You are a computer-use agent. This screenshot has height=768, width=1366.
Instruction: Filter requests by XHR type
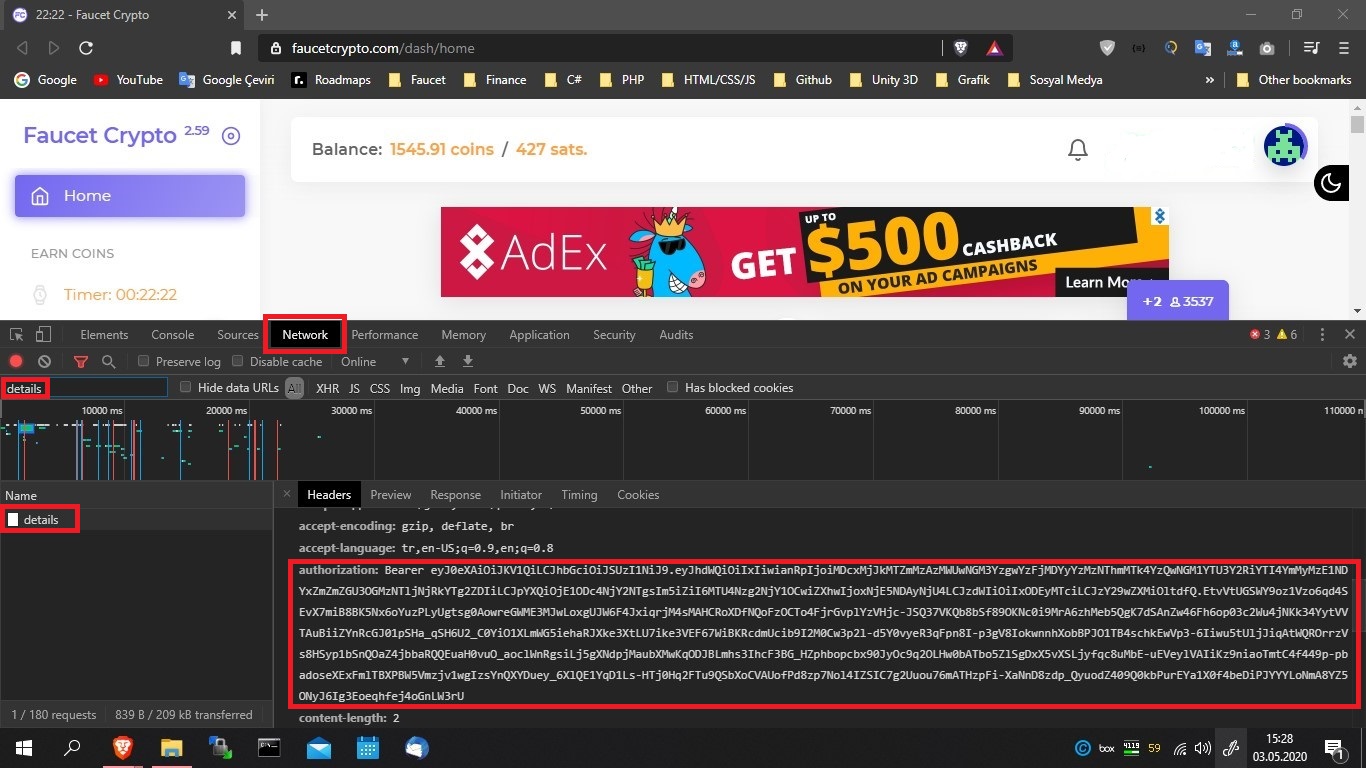click(327, 388)
